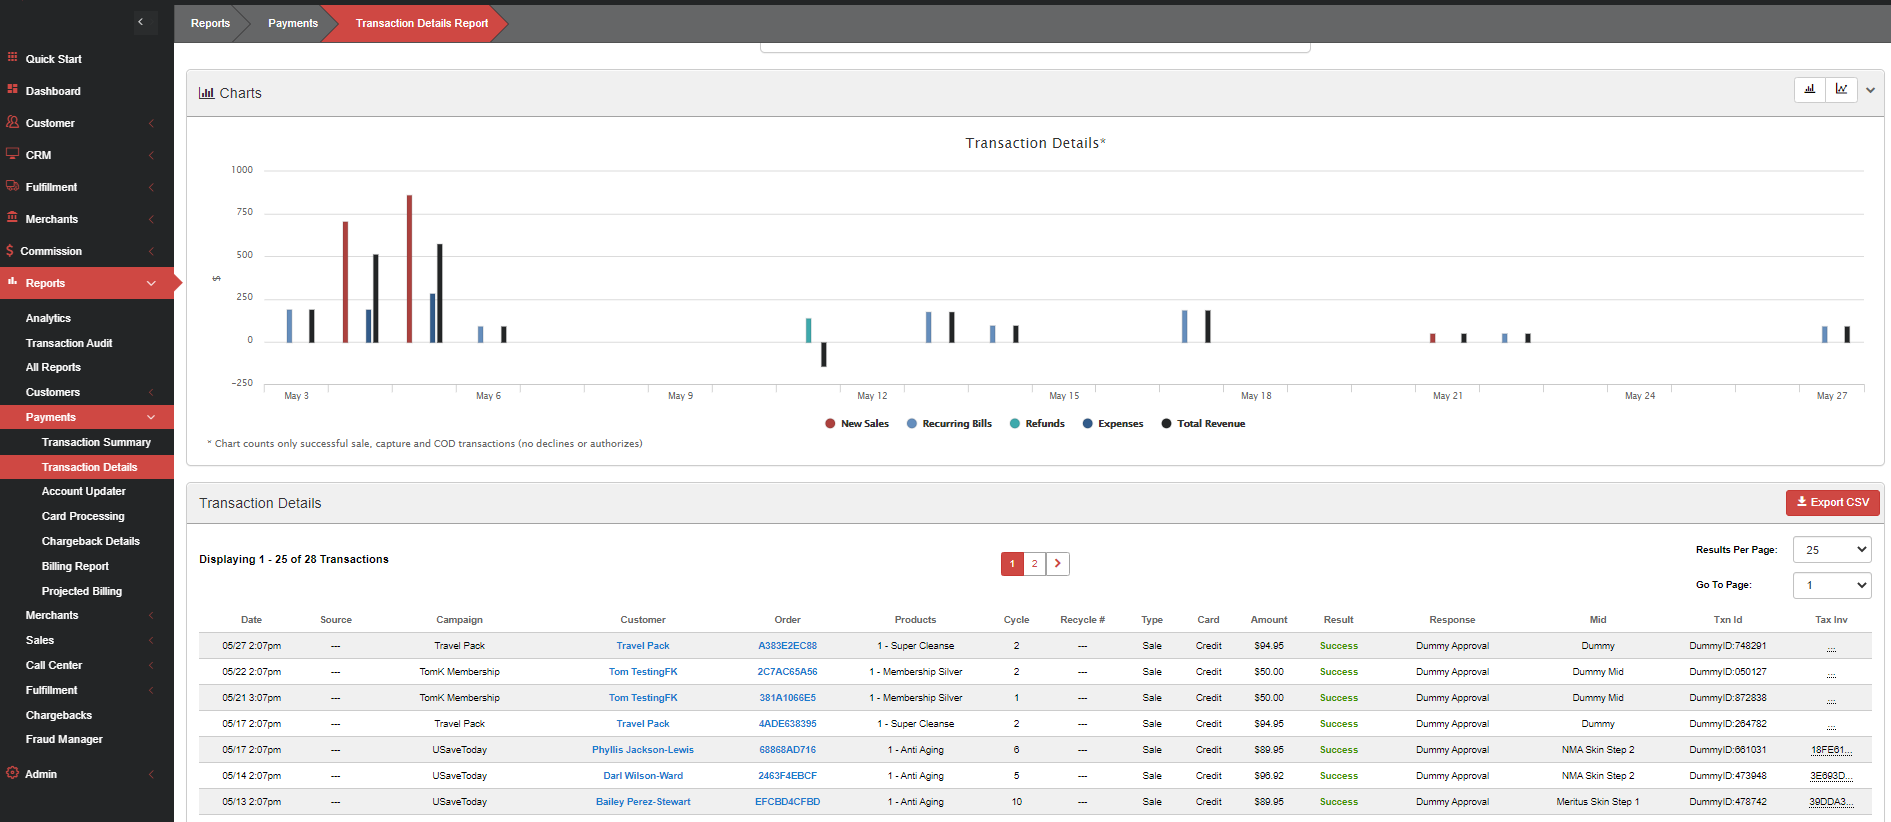Viewport: 1891px width, 822px height.
Task: Click the CRM monitor icon
Action: tap(13, 154)
